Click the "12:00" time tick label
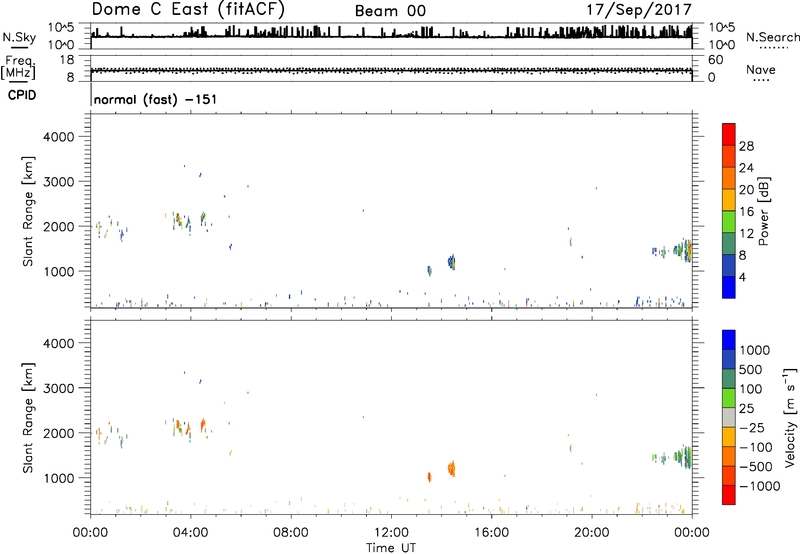The image size is (800, 554). pyautogui.click(x=391, y=533)
